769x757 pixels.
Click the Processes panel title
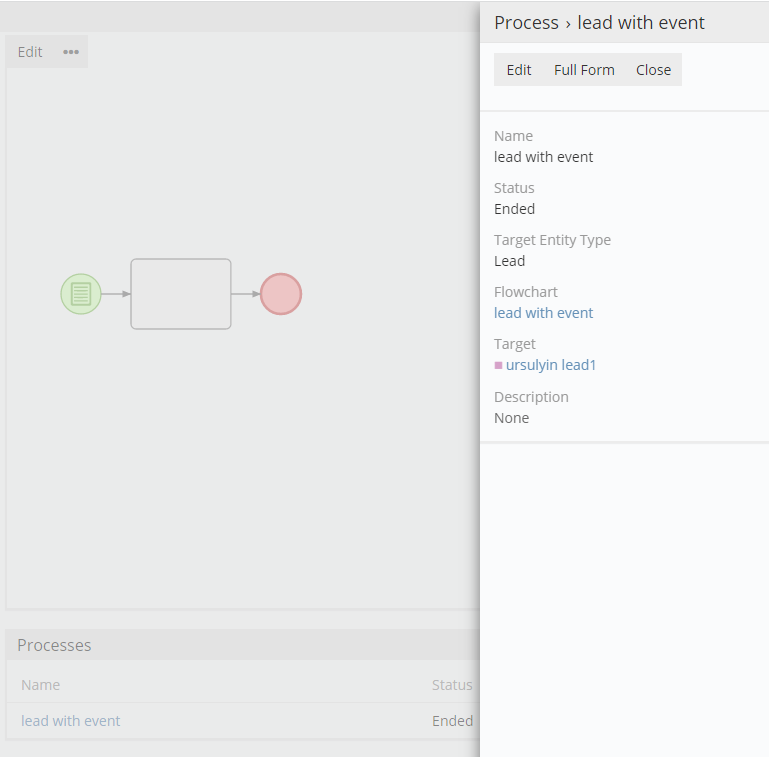(54, 645)
